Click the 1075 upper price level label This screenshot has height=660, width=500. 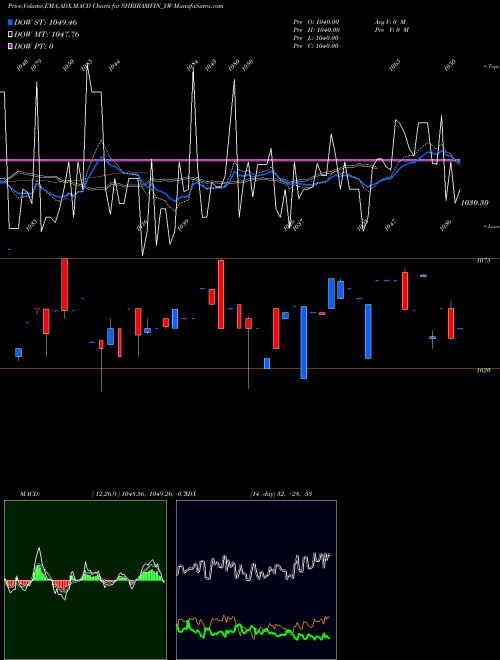click(x=483, y=261)
